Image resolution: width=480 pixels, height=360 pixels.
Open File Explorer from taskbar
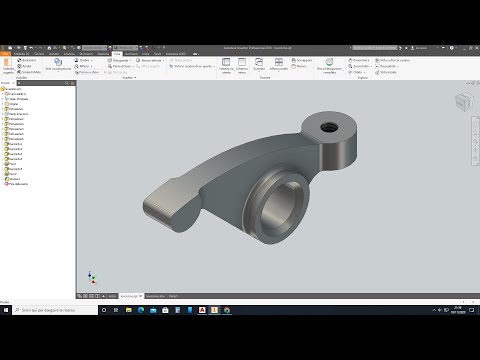[129, 310]
